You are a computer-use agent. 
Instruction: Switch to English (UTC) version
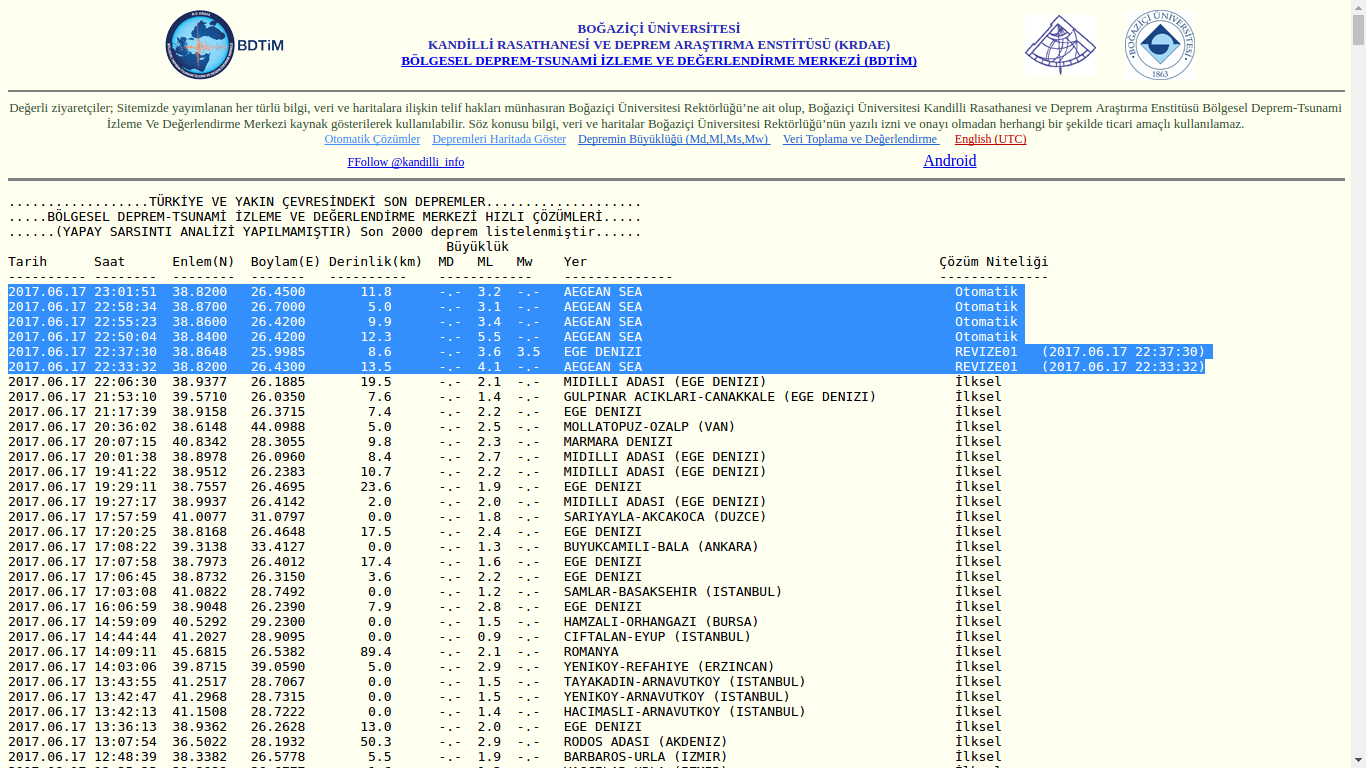pos(990,139)
